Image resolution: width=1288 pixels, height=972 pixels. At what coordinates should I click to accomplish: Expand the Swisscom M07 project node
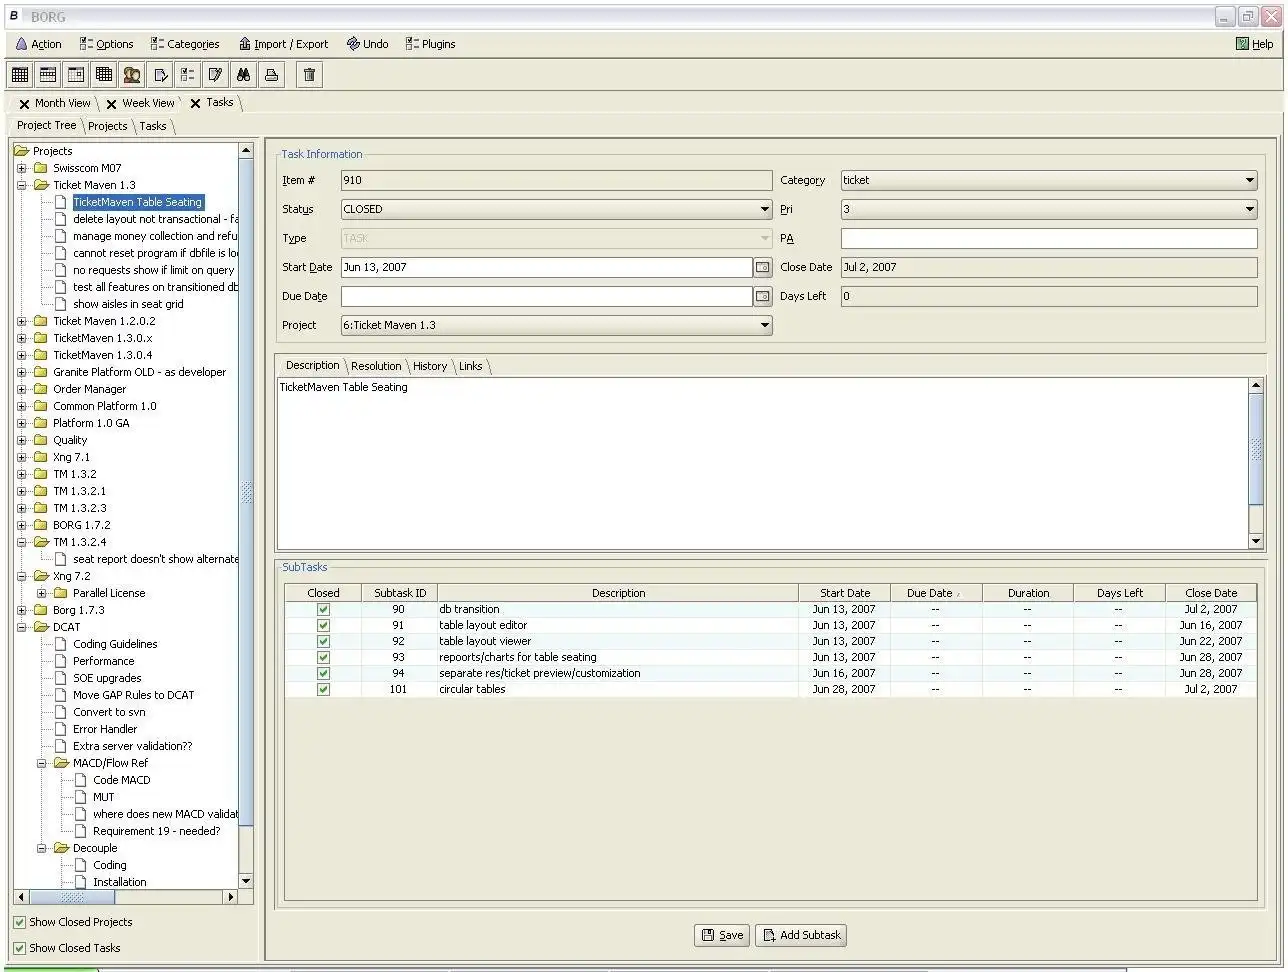pos(22,168)
